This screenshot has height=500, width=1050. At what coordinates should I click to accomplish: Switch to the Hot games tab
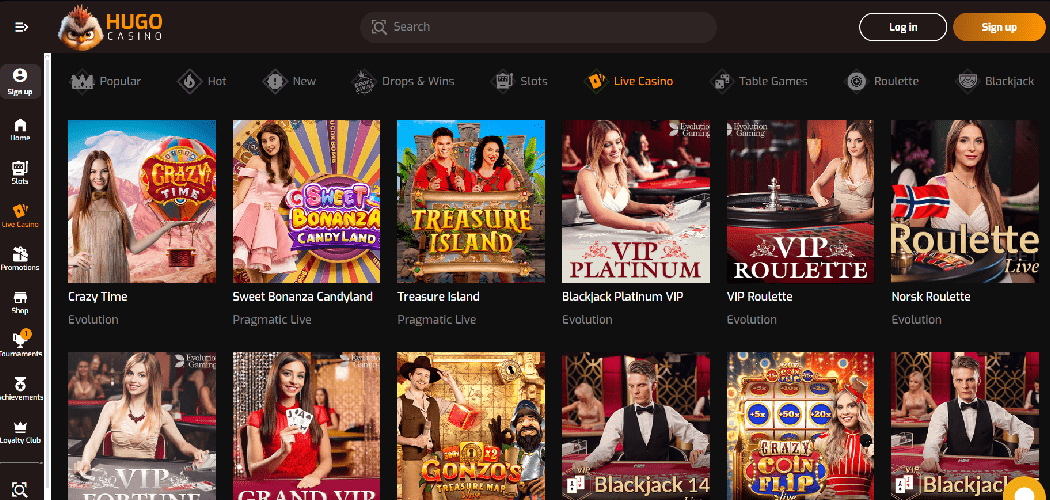pos(203,81)
